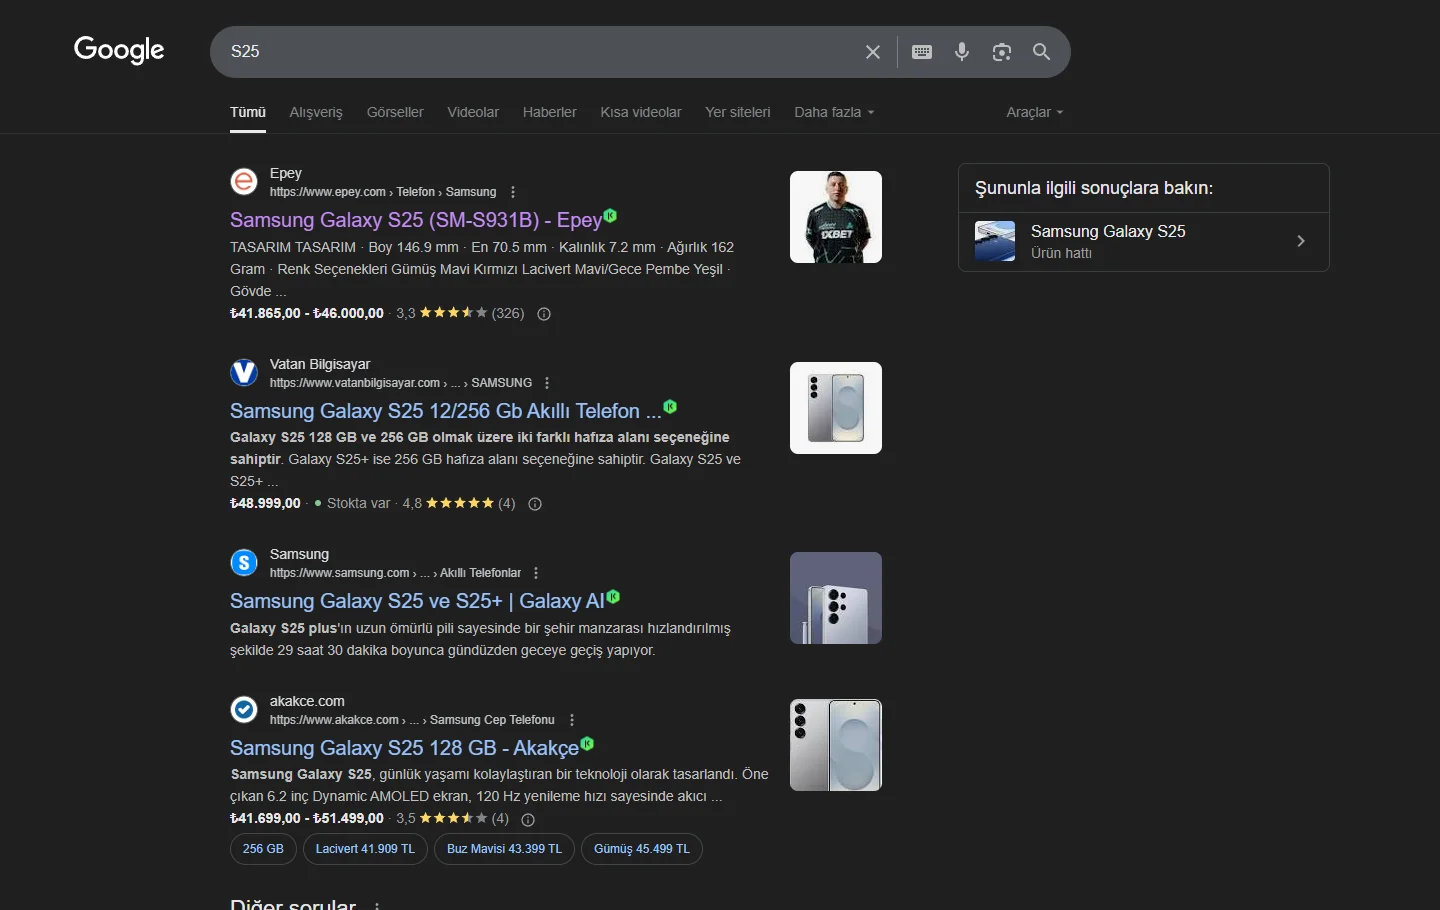
Task: Click the Google logo
Action: pyautogui.click(x=119, y=50)
